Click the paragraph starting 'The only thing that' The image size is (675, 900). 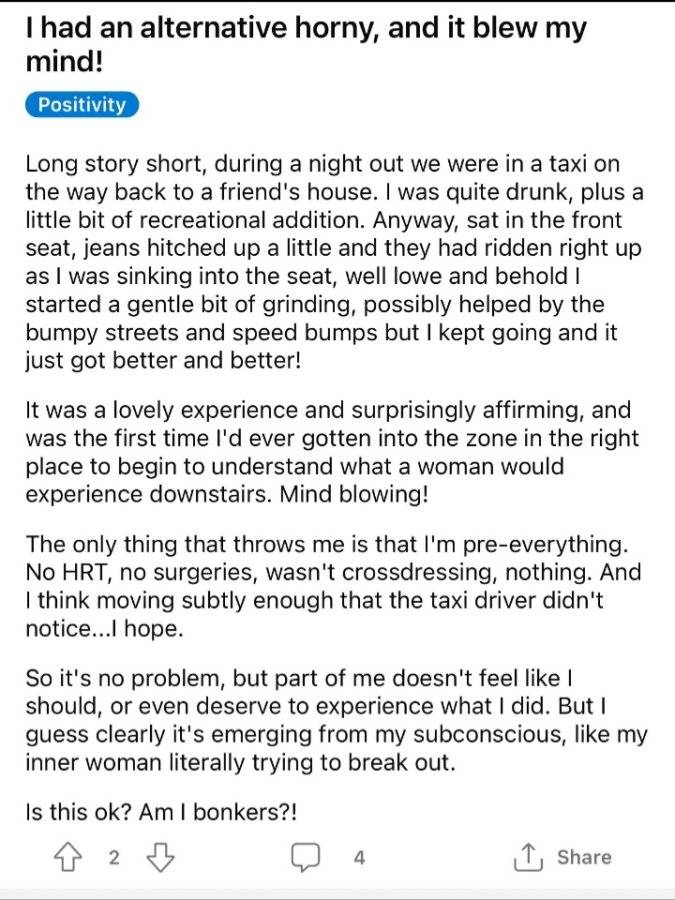click(333, 586)
